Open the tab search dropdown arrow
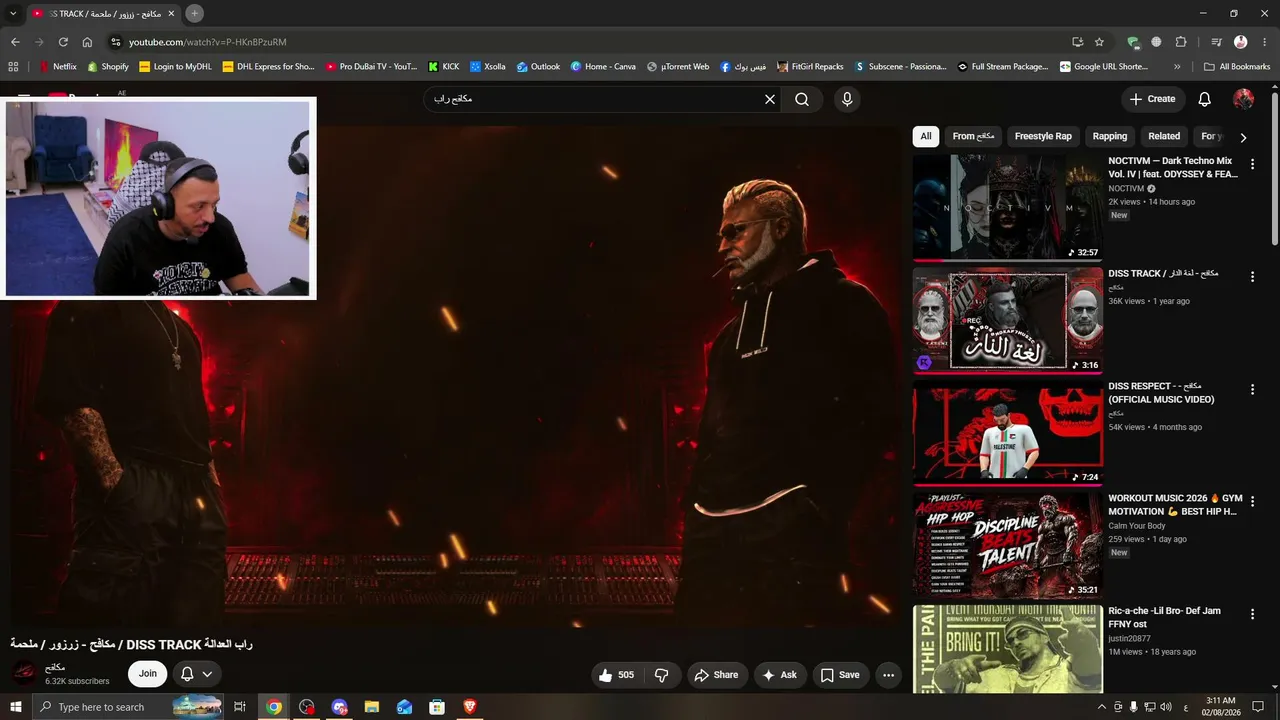 [x=13, y=13]
